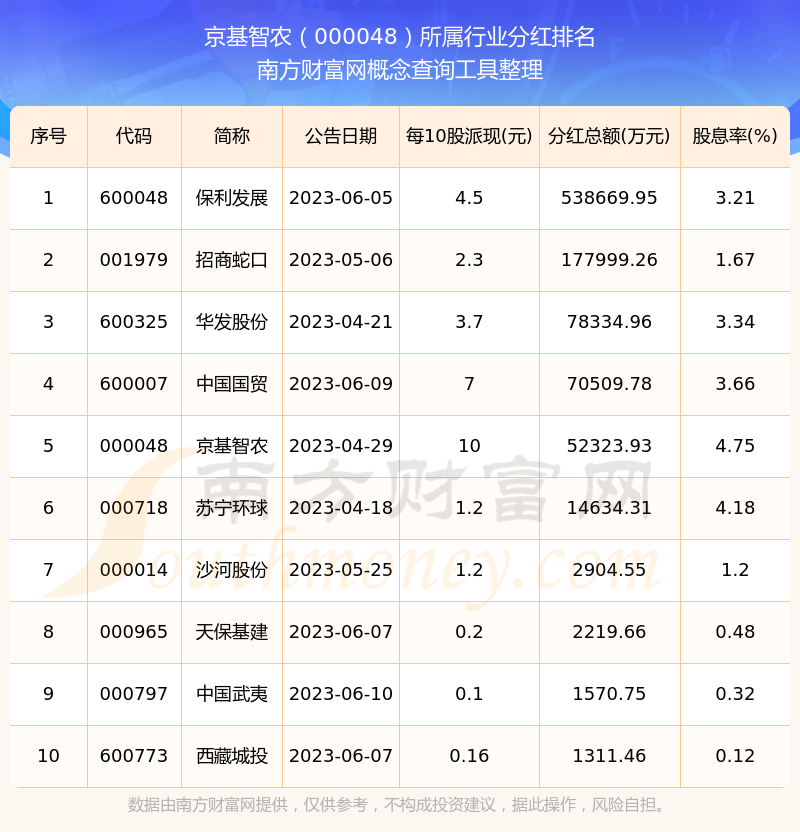This screenshot has width=800, height=832.
Task: Click the 招商蛇口 stock name
Action: click(x=232, y=260)
